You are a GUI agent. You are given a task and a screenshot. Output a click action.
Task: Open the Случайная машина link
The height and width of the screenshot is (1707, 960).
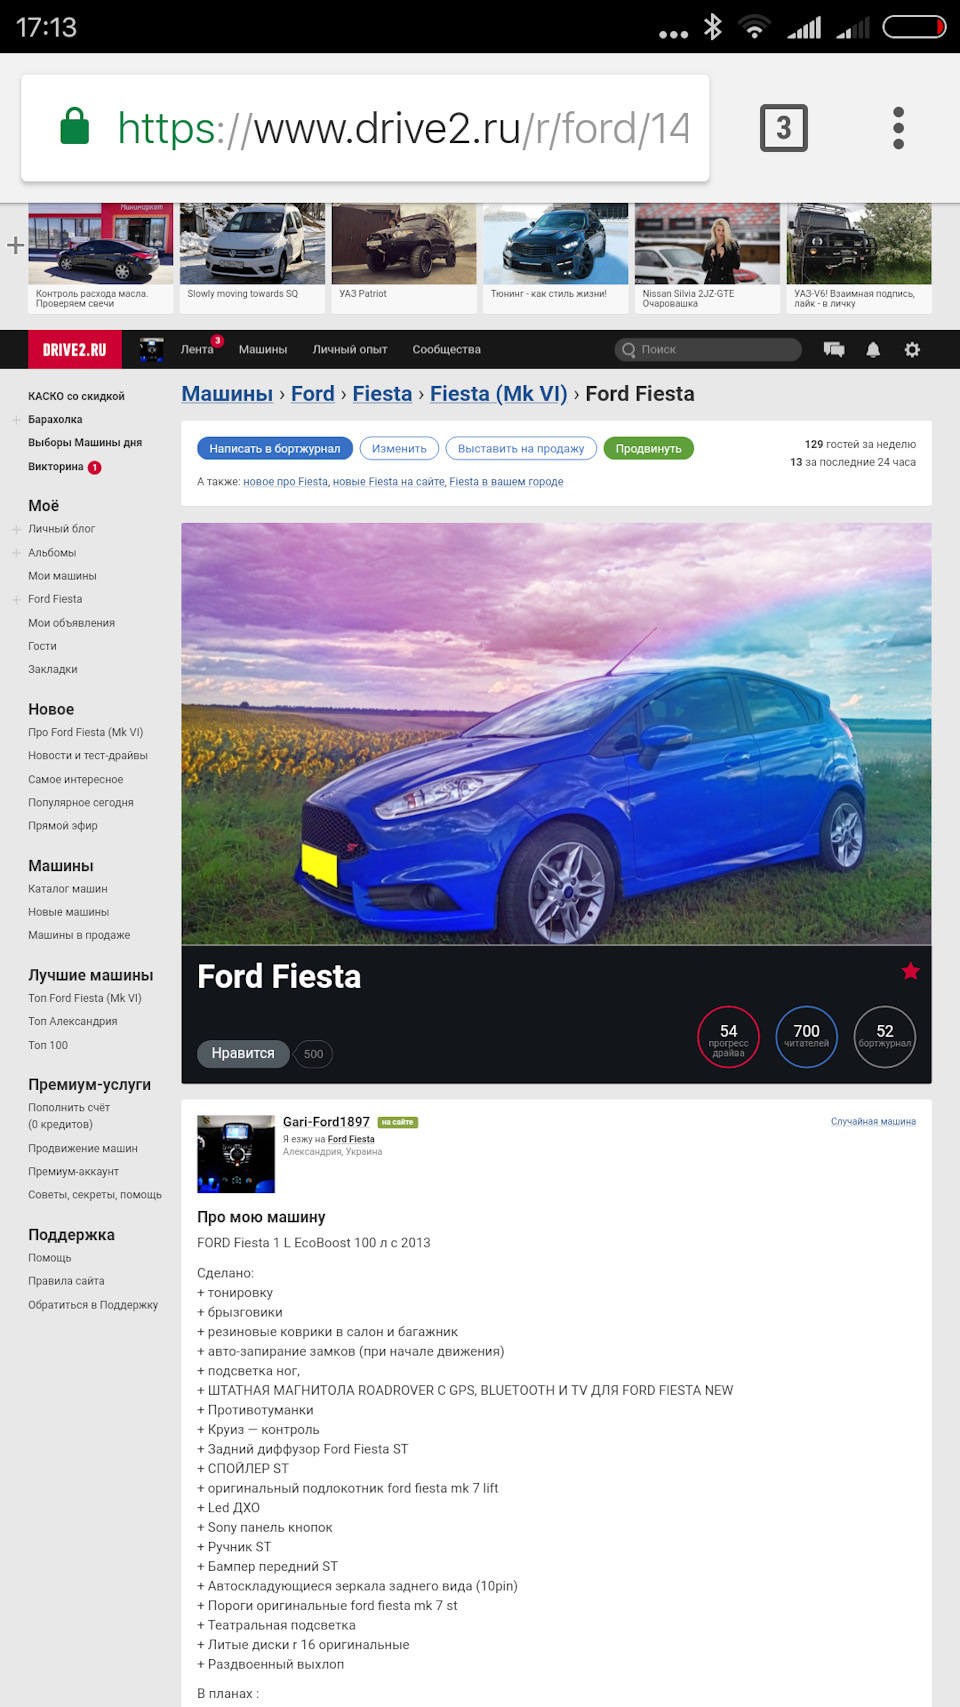[x=873, y=1122]
